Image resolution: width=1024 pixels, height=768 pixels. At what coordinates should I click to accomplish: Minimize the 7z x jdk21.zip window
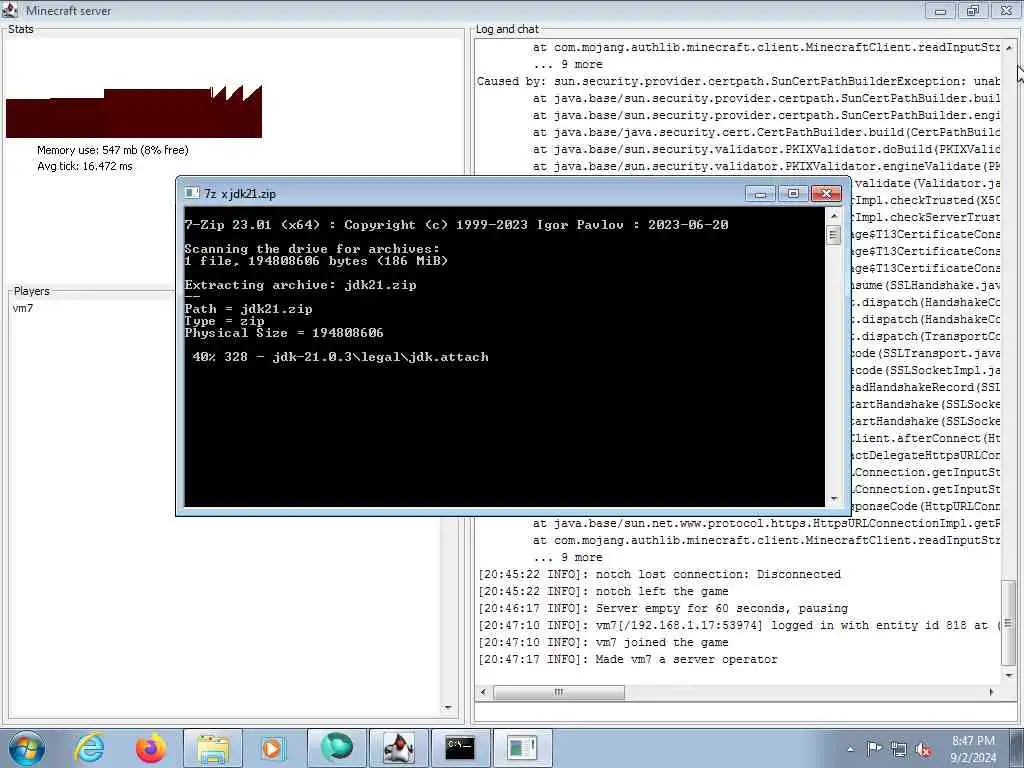(760, 193)
